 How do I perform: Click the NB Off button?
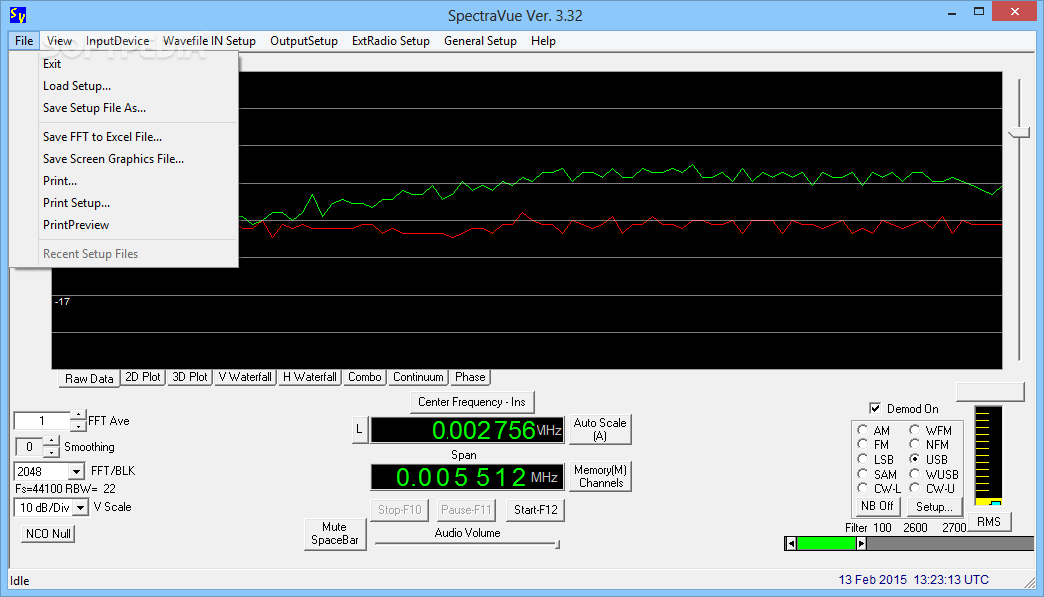pos(878,506)
